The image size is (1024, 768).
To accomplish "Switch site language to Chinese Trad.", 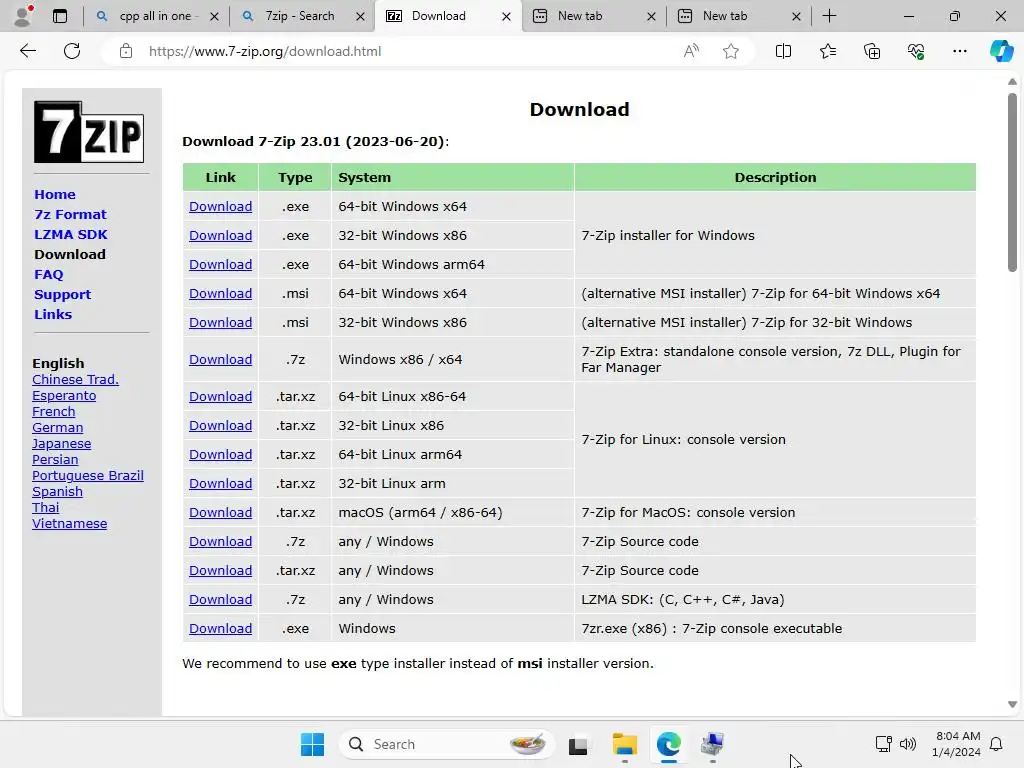I will click(75, 379).
